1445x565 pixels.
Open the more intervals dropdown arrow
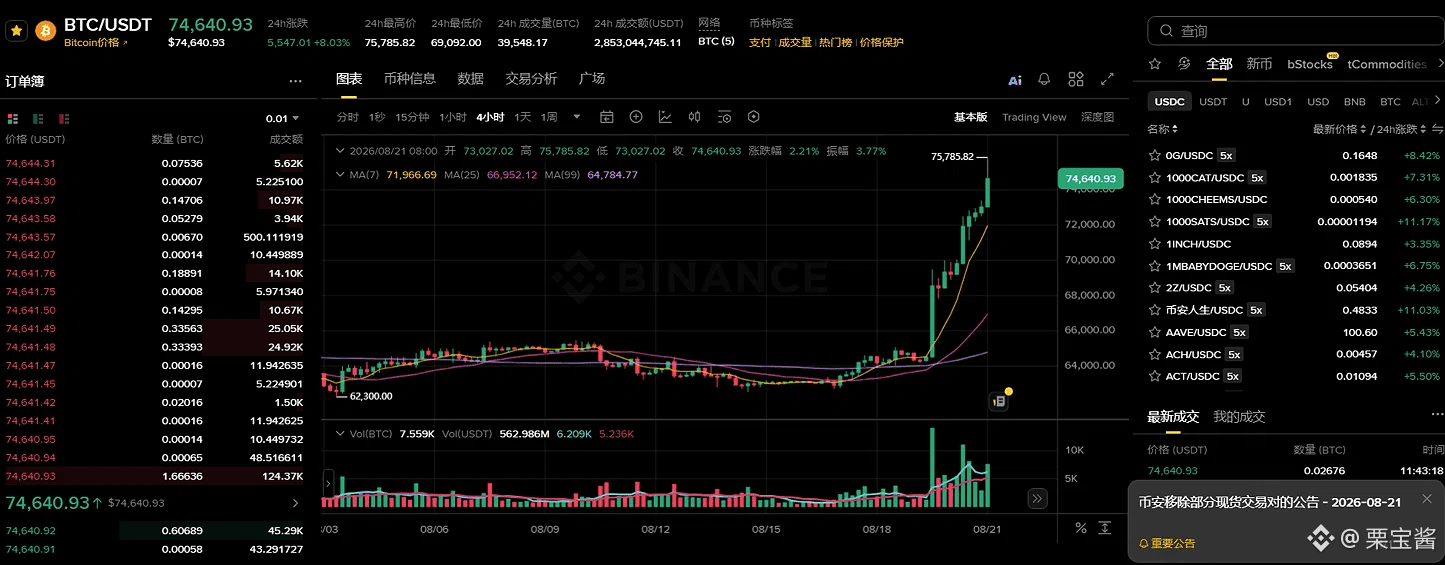pos(577,117)
